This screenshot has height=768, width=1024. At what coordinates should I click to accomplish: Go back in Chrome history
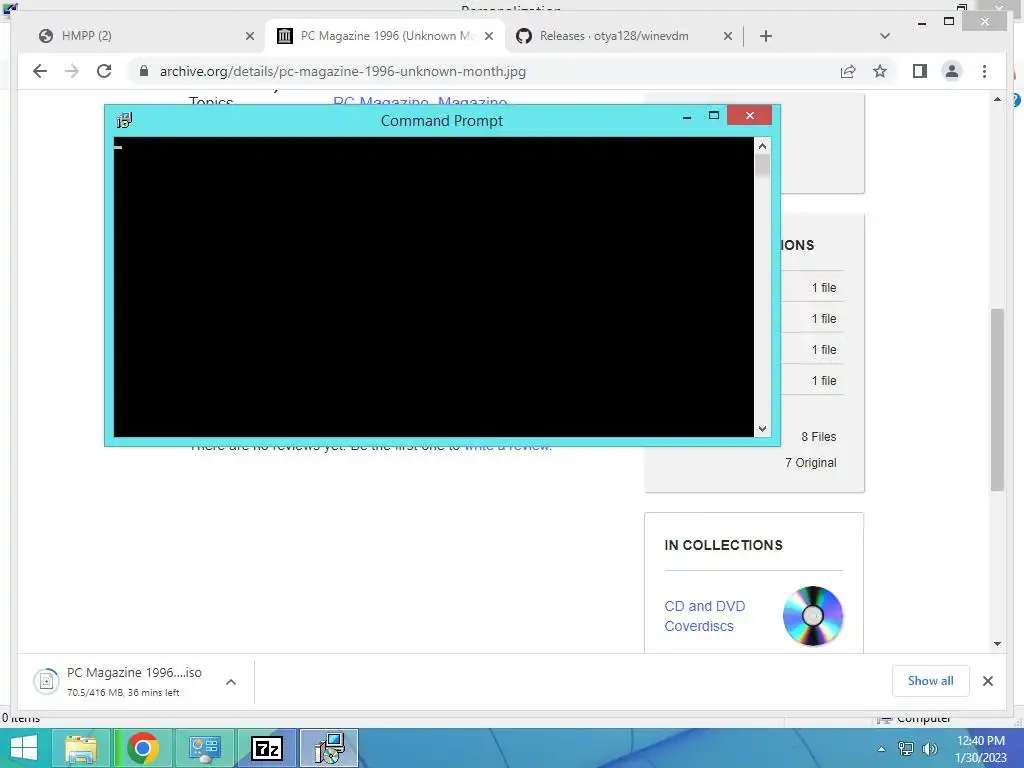(x=40, y=71)
